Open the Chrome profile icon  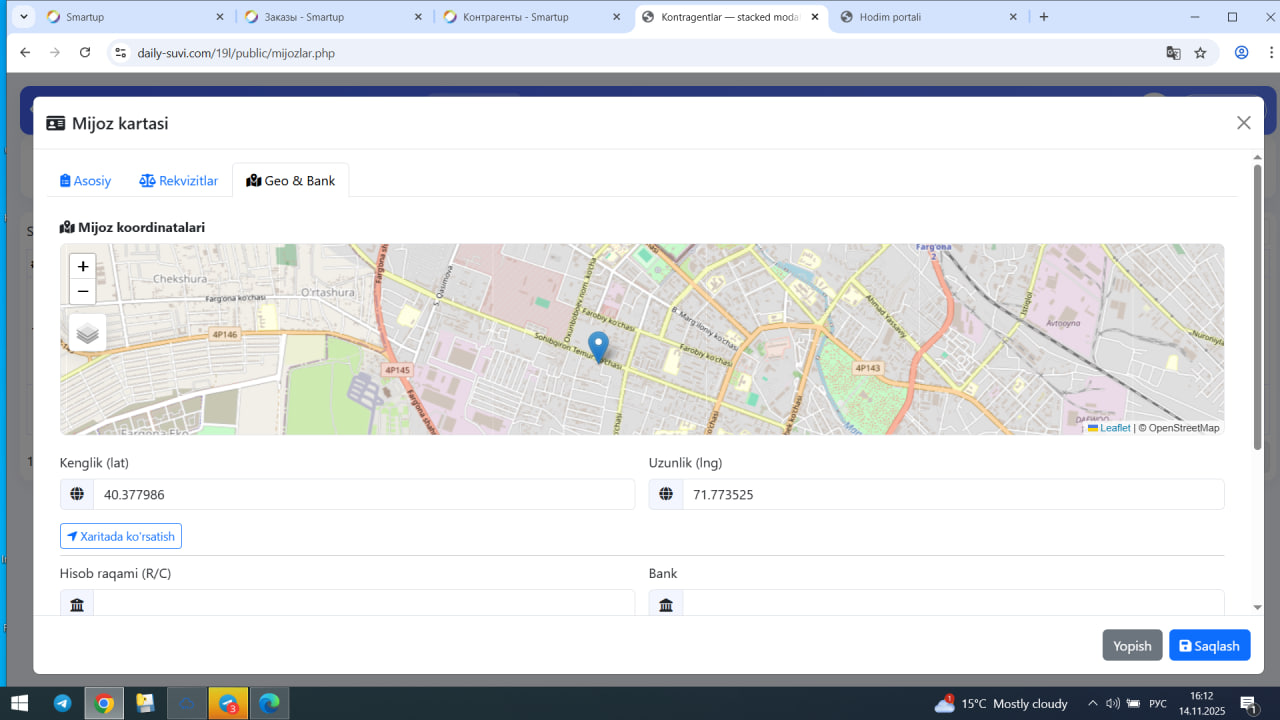point(1241,53)
